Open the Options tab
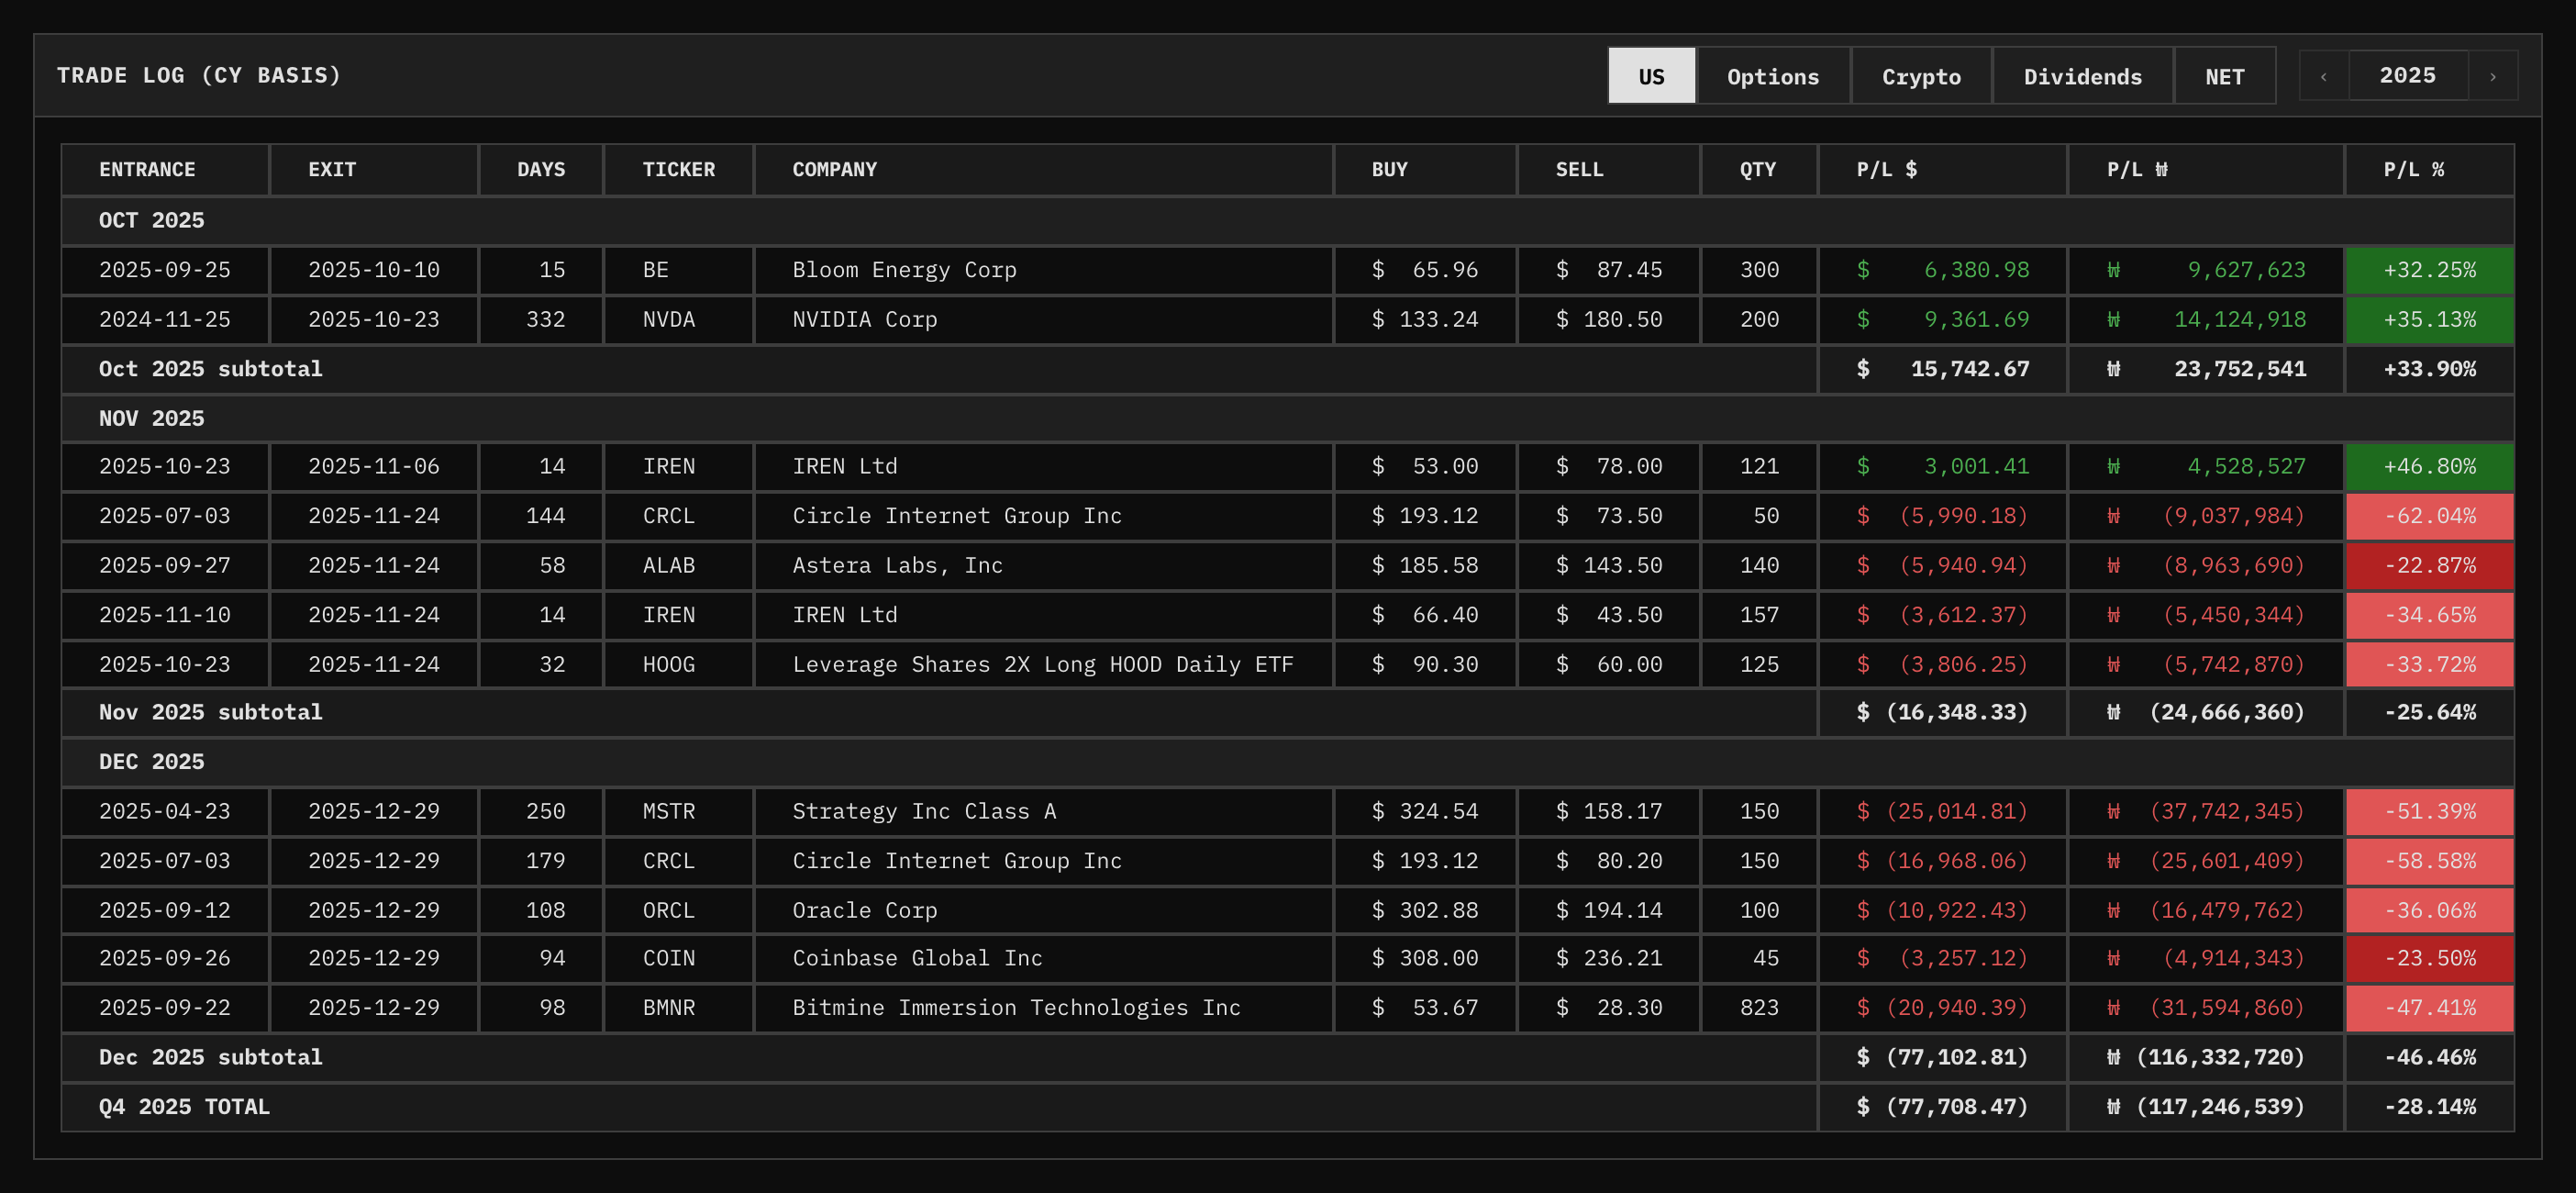Screen dimensions: 2576x1193 1773,76
